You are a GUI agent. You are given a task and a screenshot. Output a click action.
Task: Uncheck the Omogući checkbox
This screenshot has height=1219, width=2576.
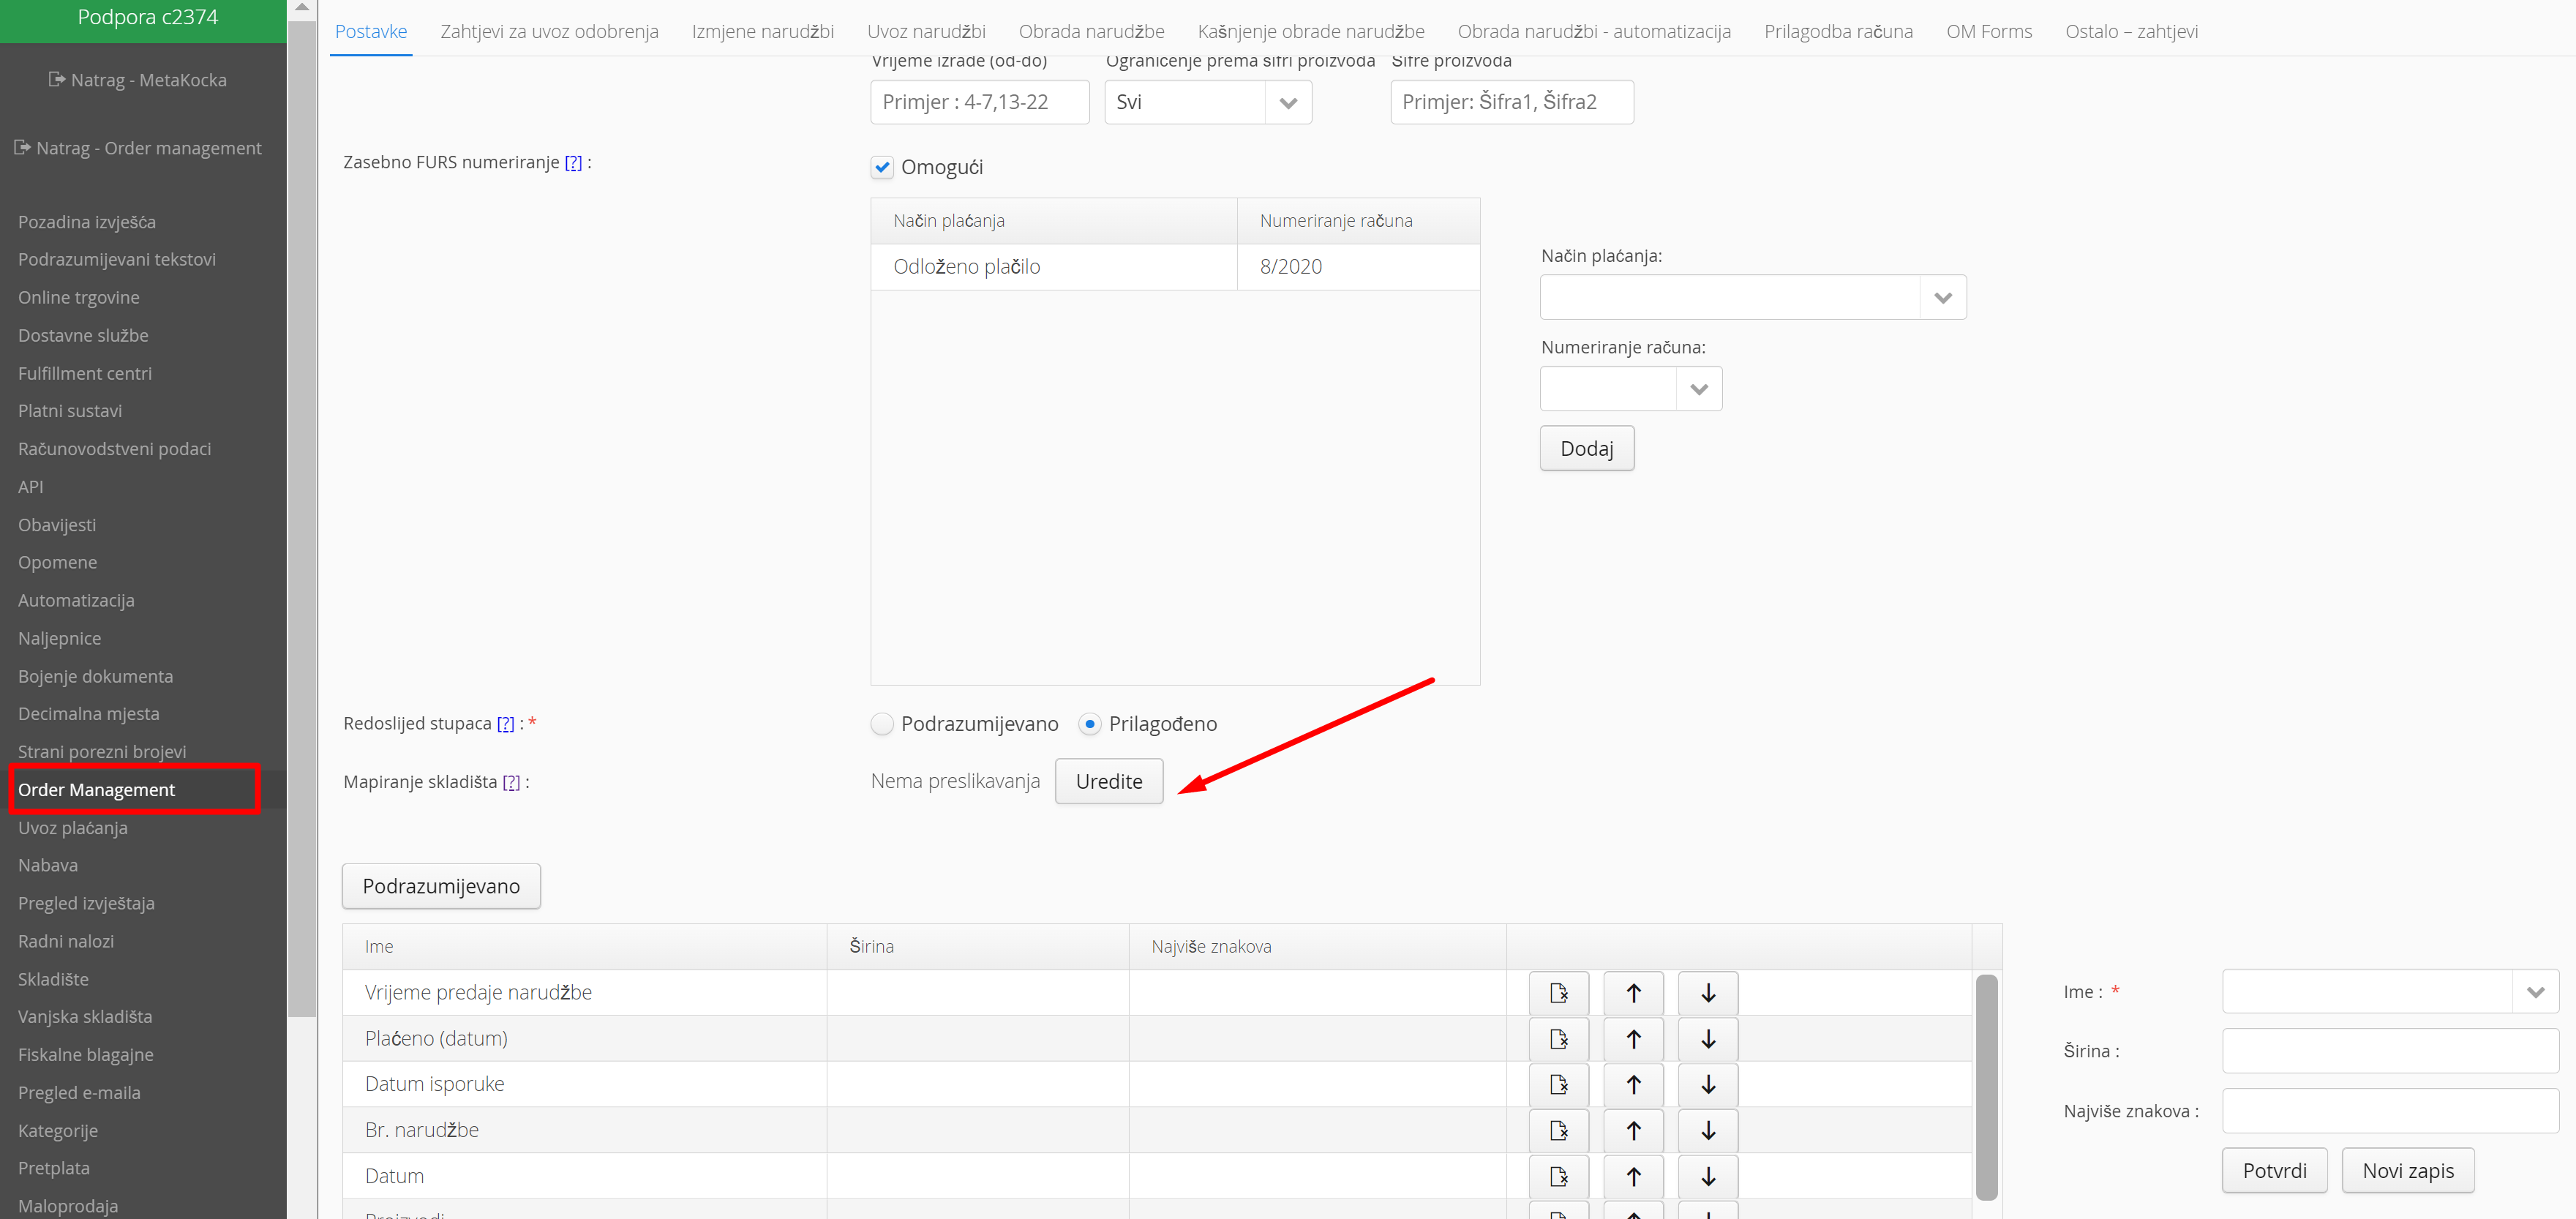tap(882, 167)
